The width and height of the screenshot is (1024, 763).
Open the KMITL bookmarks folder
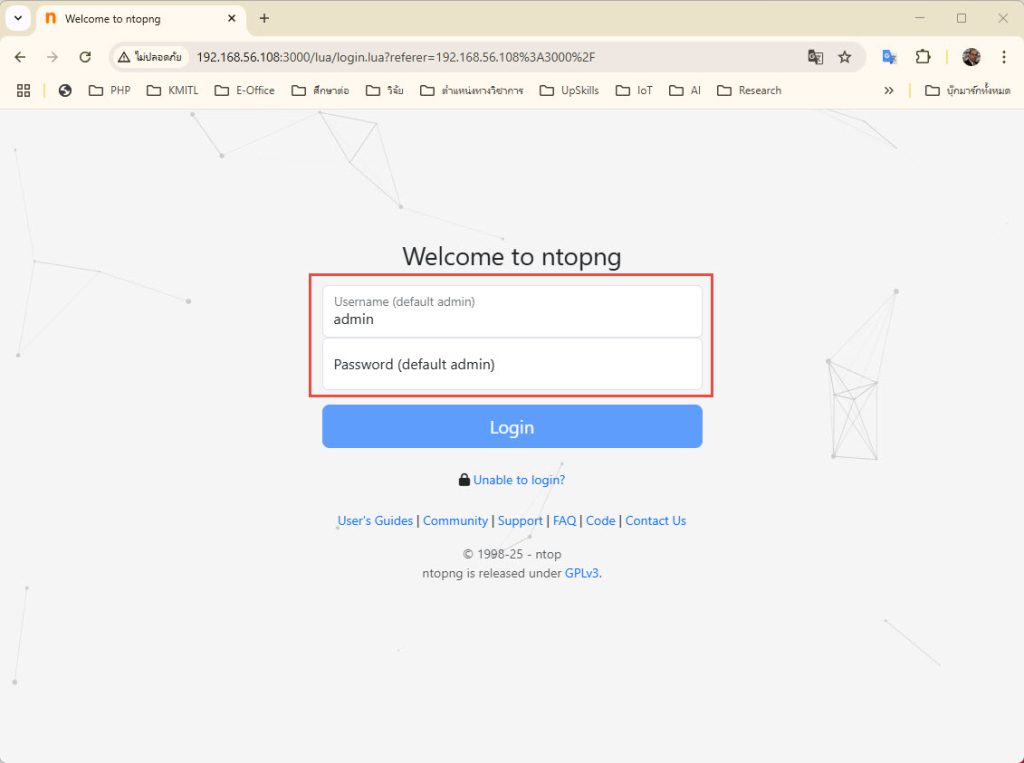pos(172,91)
